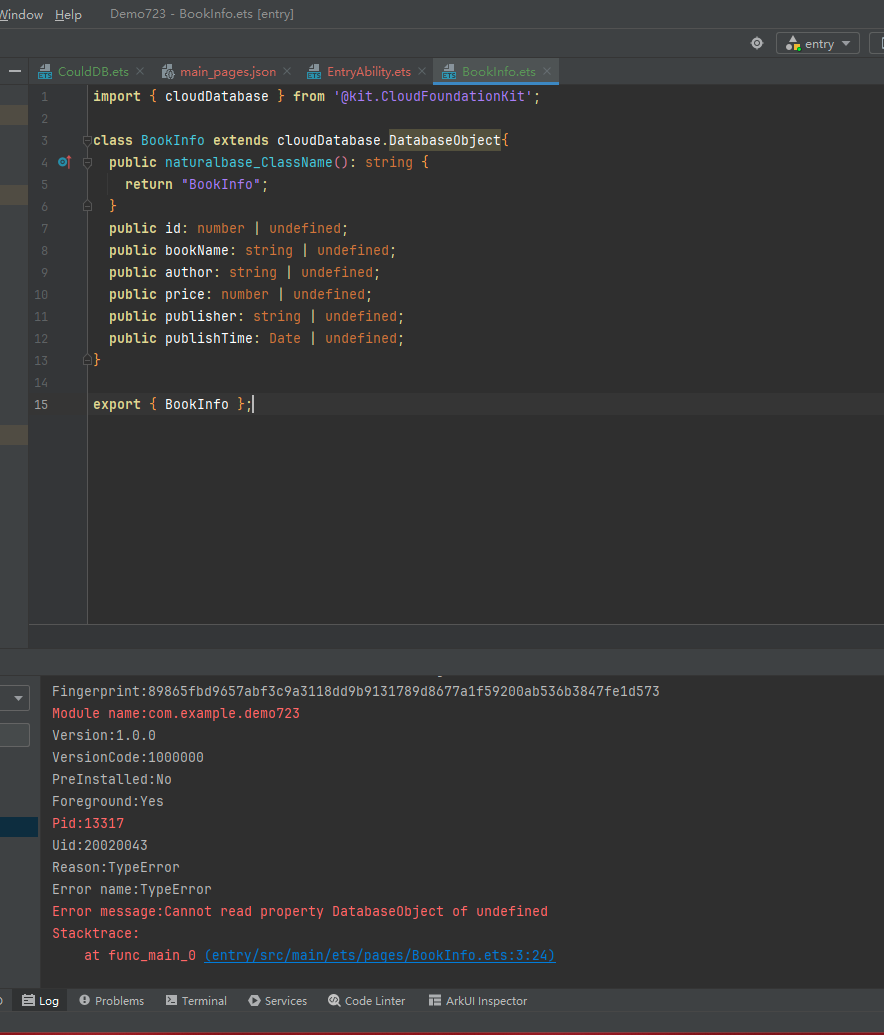Open the log filter dropdown on the left
Screen dimensions: 884x1035
point(14,697)
